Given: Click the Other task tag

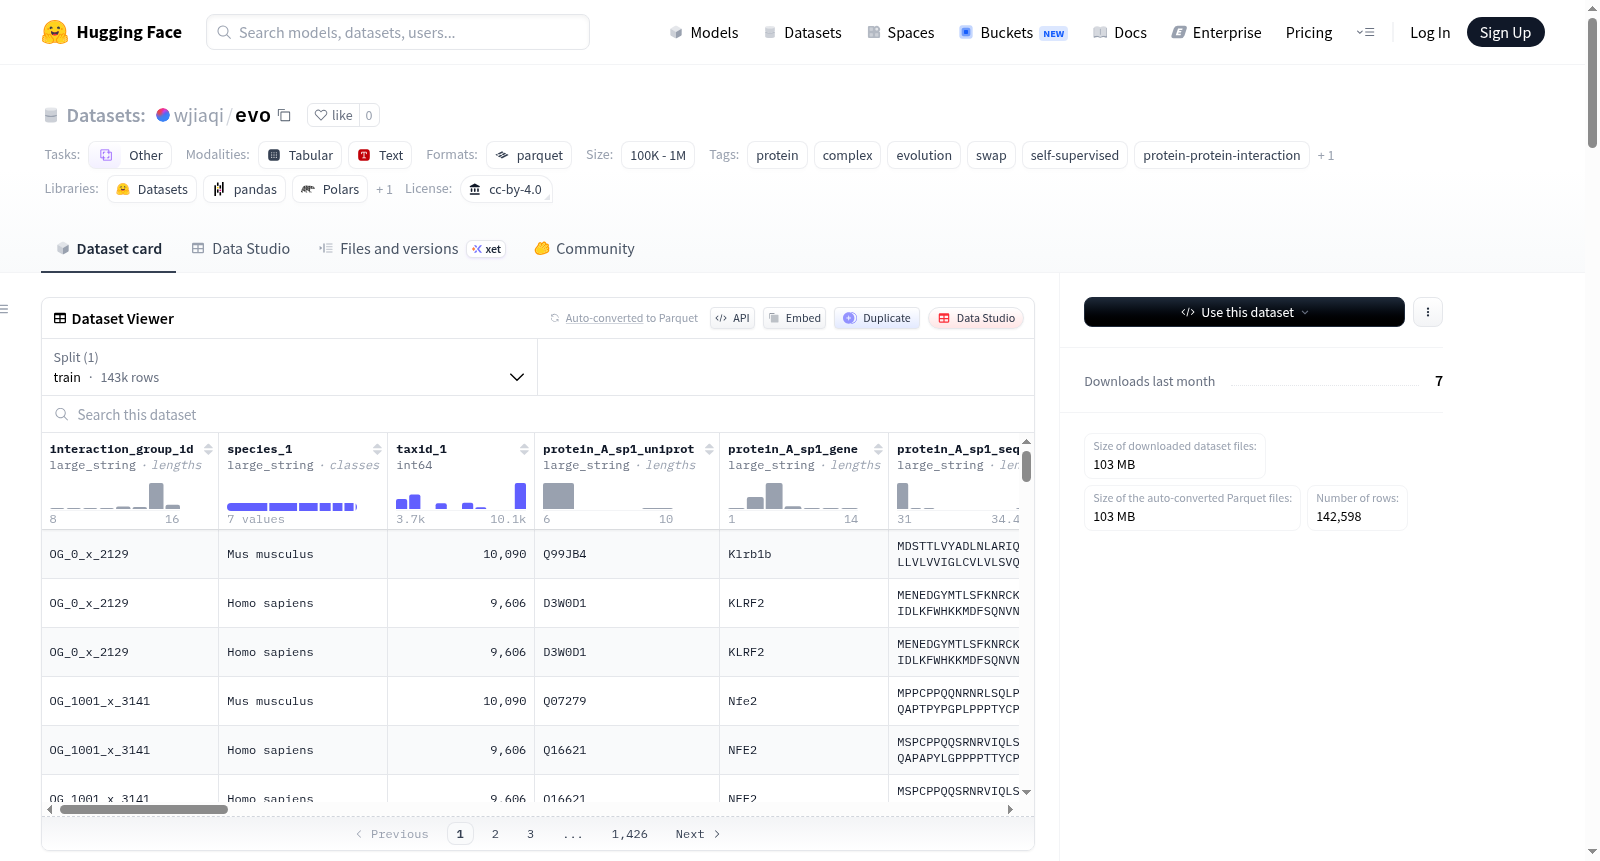Looking at the screenshot, I should 130,155.
